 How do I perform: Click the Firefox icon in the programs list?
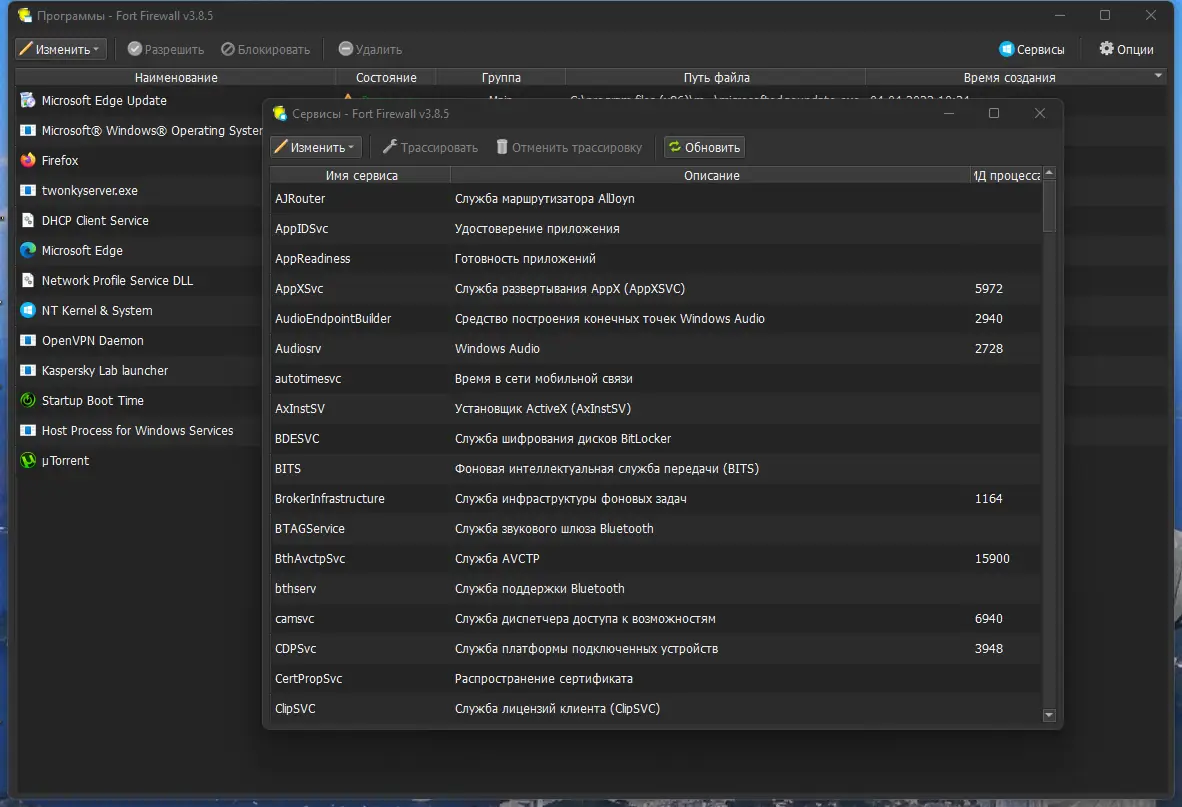tap(28, 160)
